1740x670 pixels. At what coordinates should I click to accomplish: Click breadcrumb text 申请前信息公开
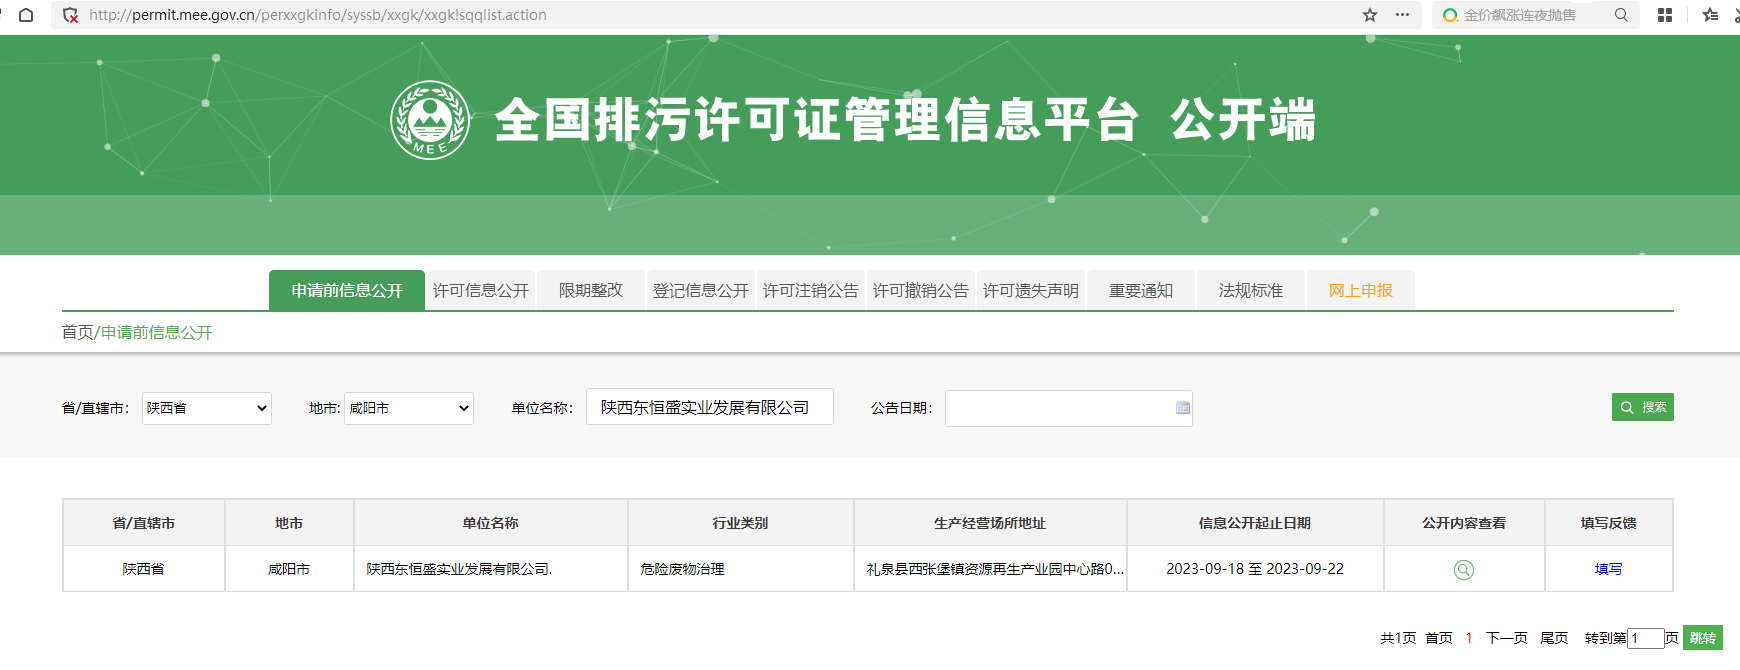[156, 332]
